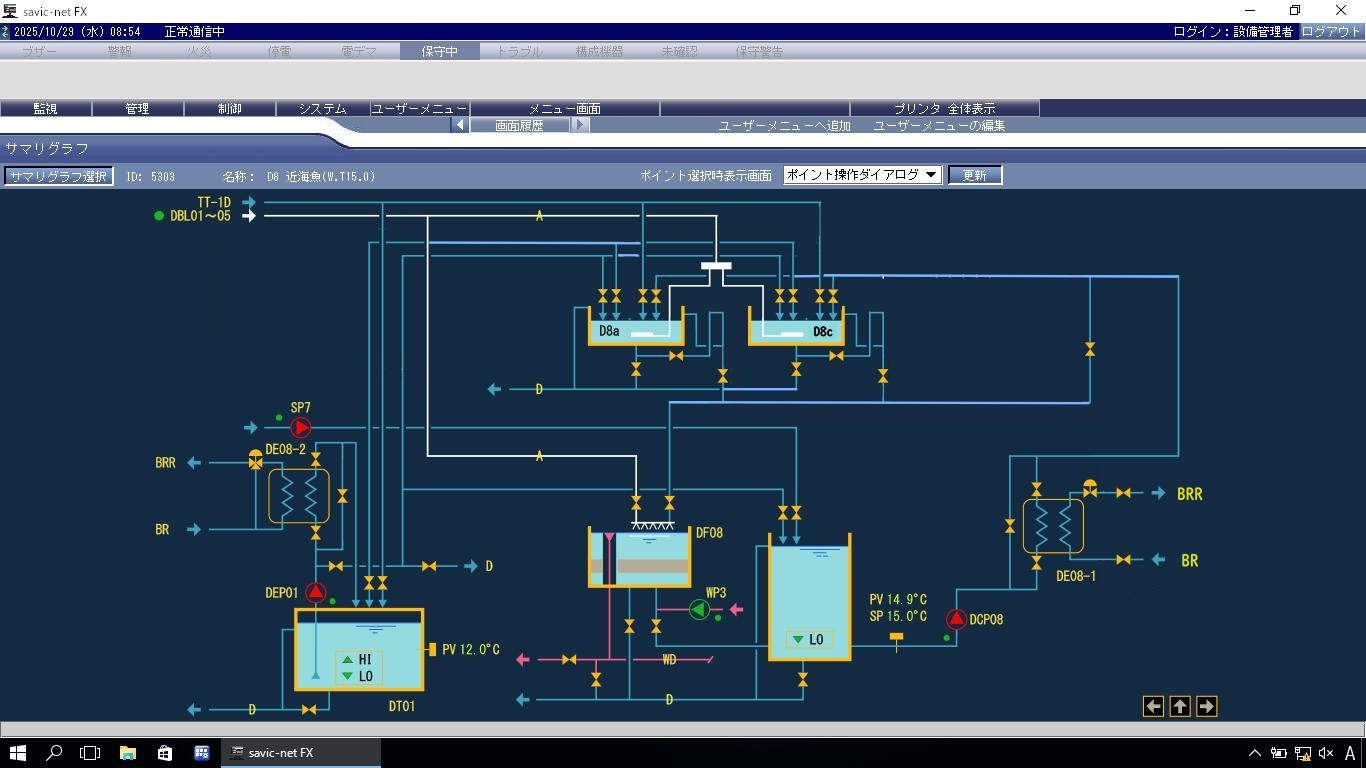Screen dimensions: 1366x768
Task: Click the left arrow navigation icon
Action: pyautogui.click(x=1153, y=706)
